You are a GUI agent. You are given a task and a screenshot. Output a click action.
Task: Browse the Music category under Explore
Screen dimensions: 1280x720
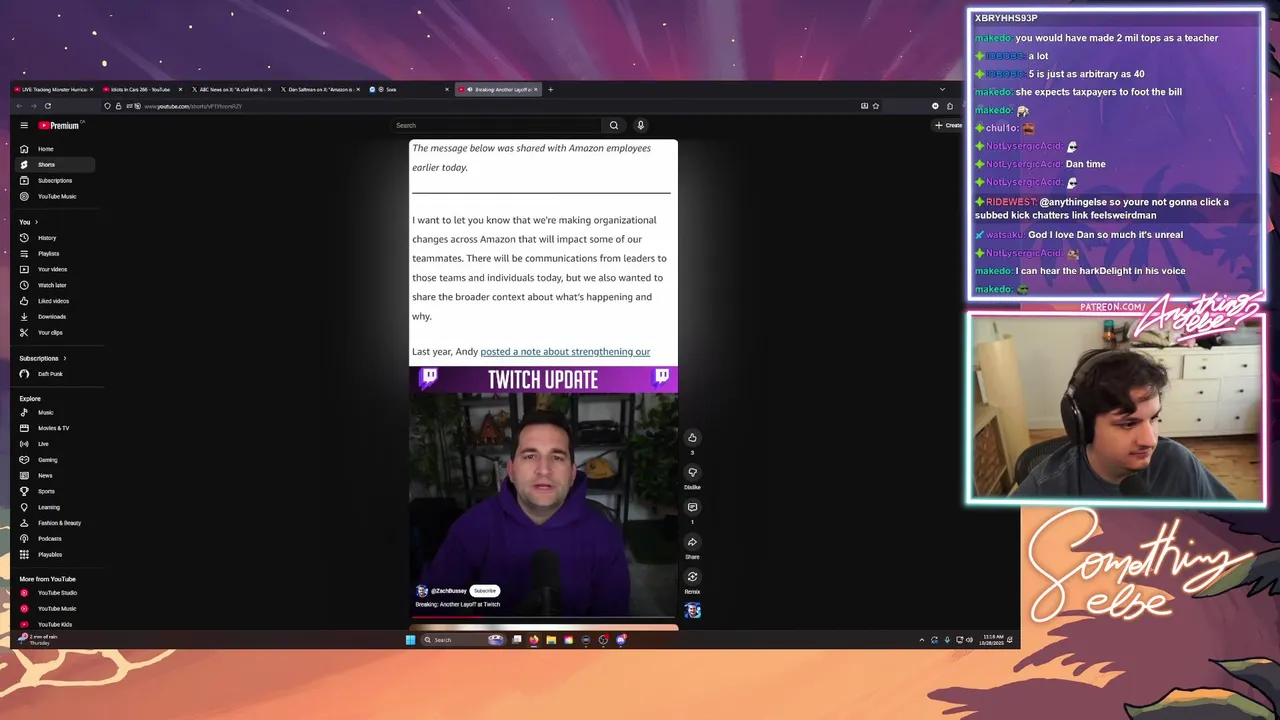[x=55, y=412]
